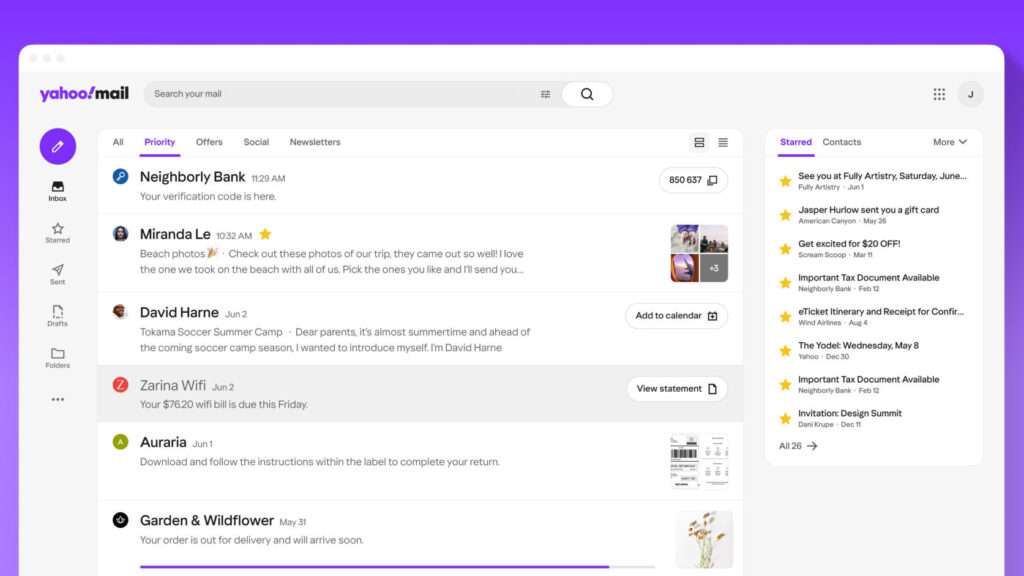
Task: Show more sidebar options ellipsis
Action: tap(57, 399)
